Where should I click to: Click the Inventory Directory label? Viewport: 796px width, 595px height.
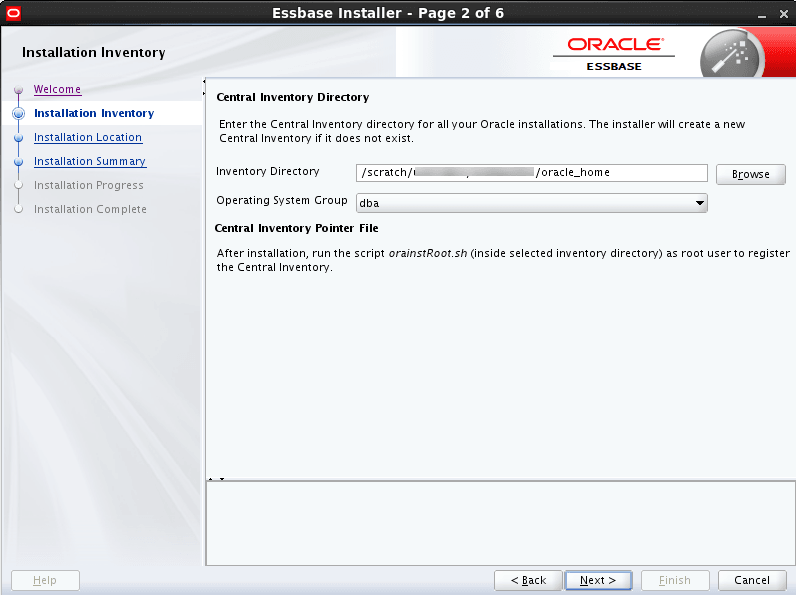[x=268, y=172]
